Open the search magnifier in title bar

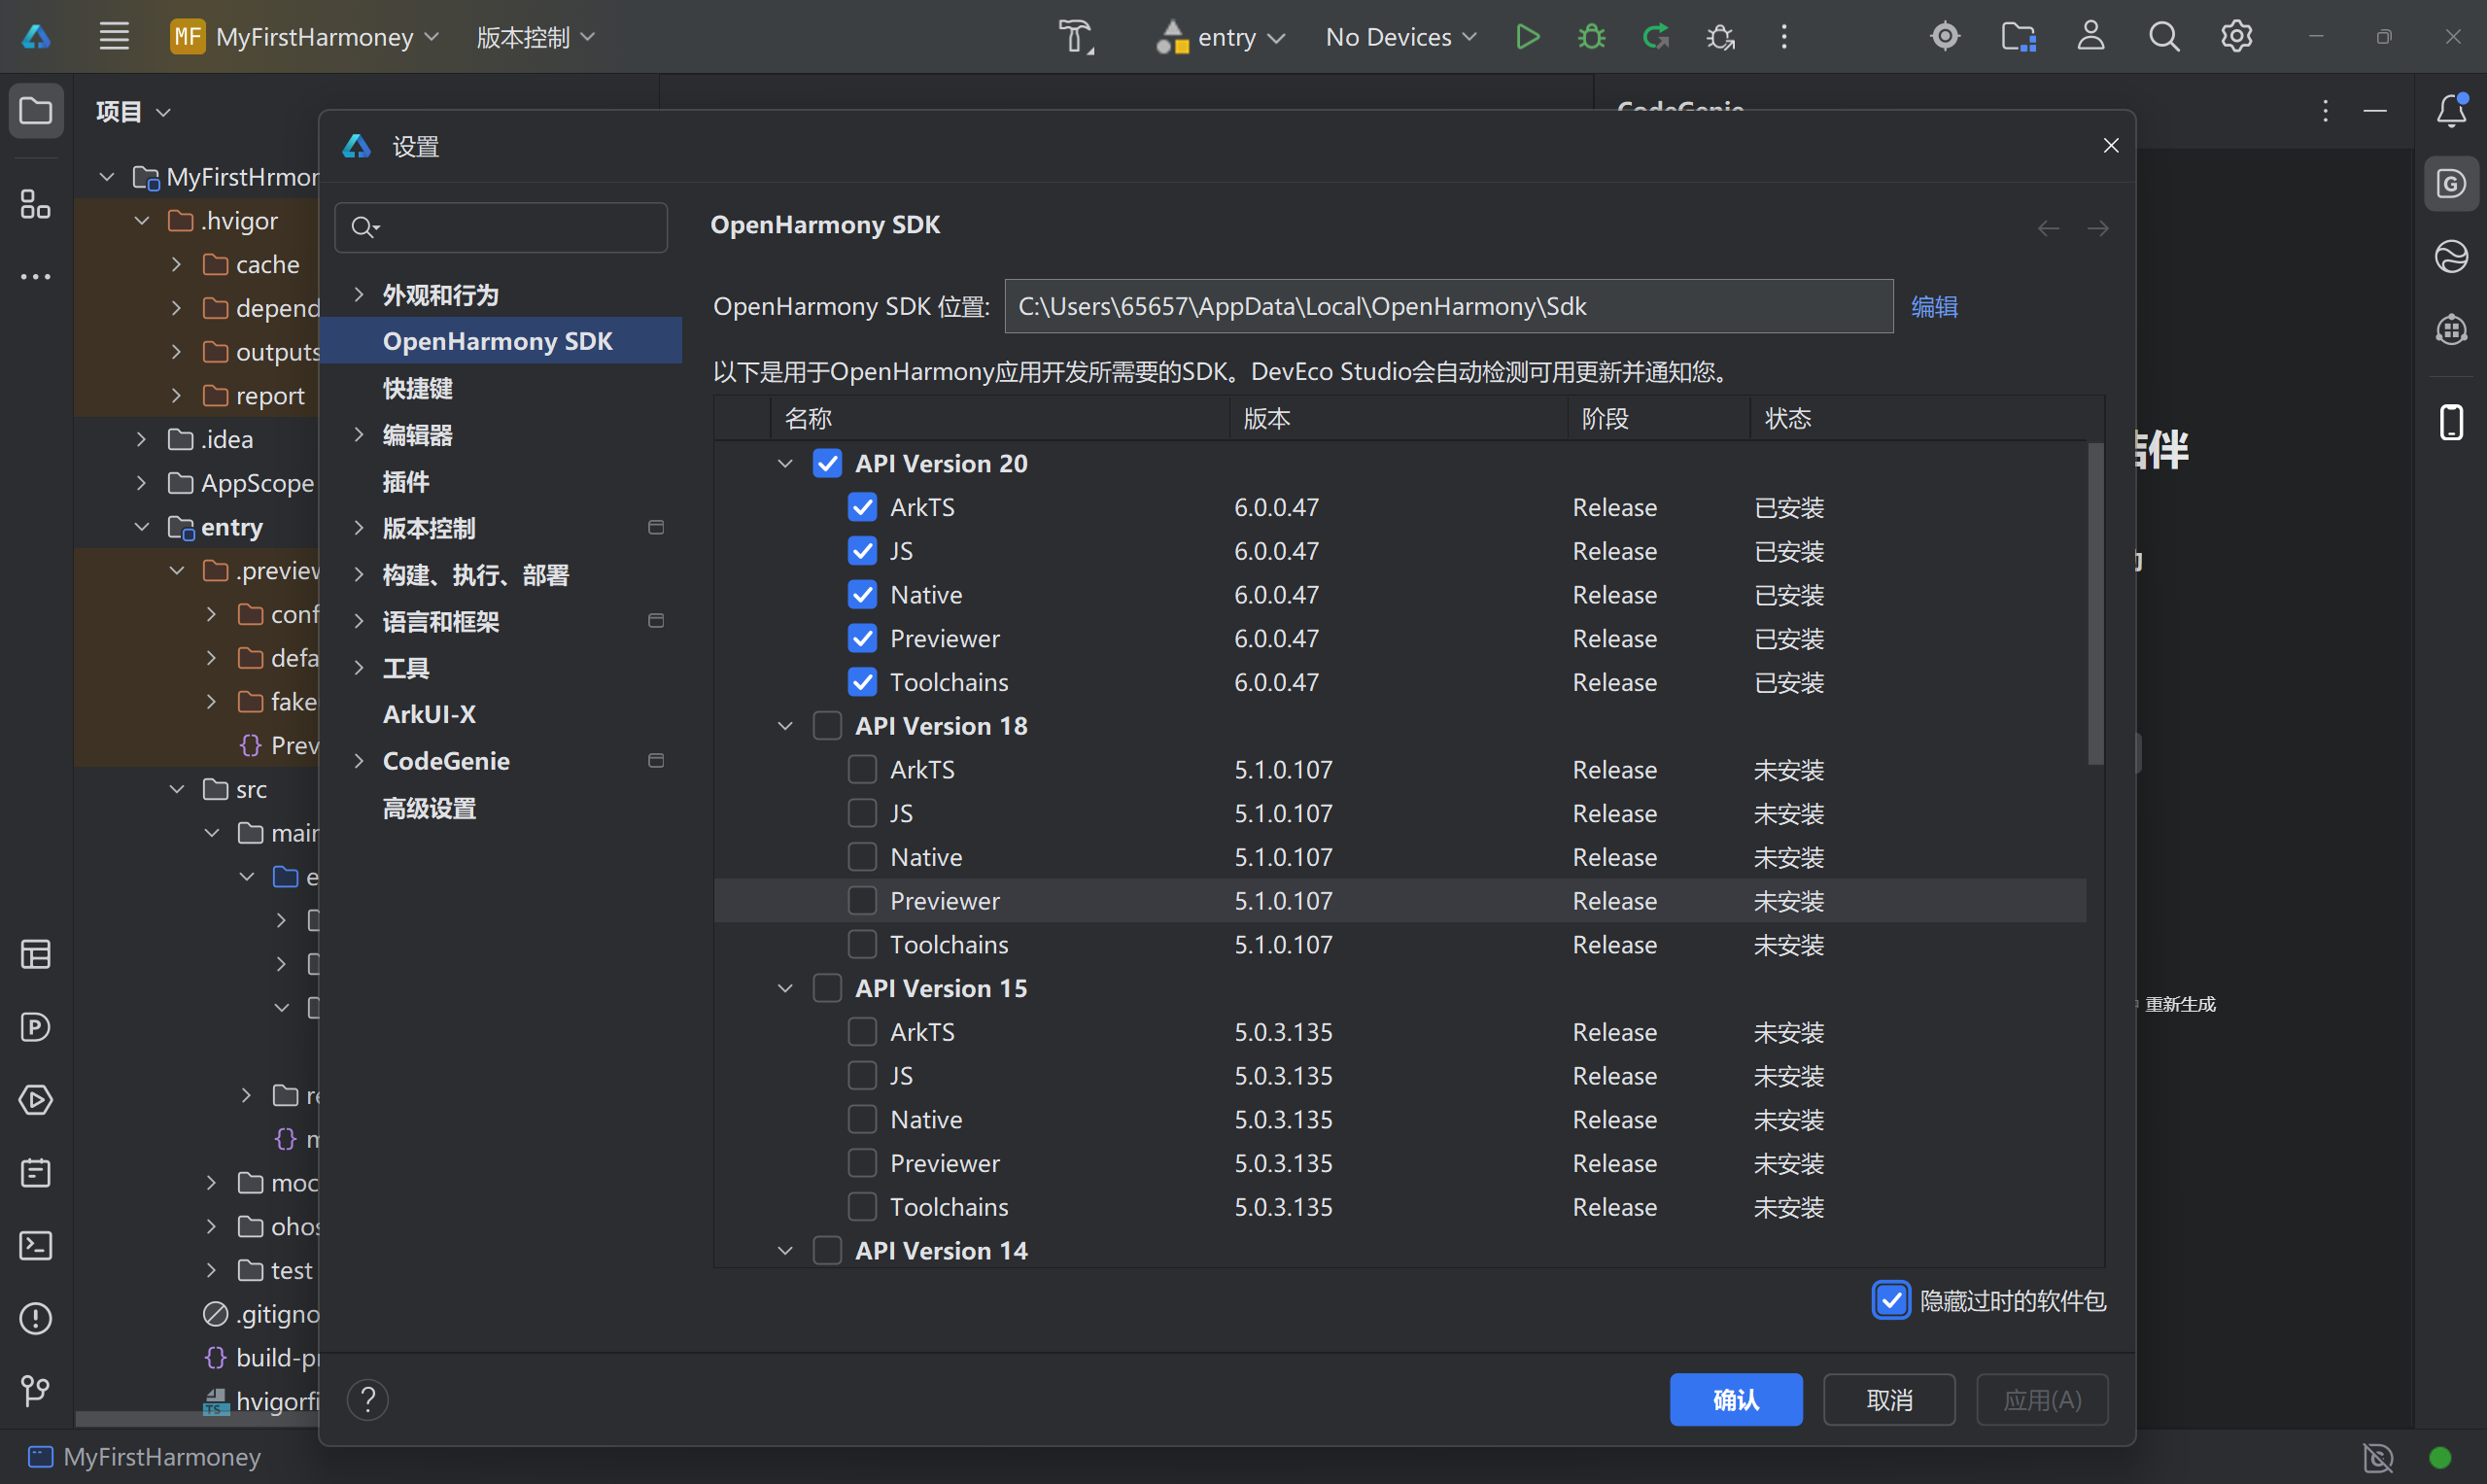point(2163,37)
